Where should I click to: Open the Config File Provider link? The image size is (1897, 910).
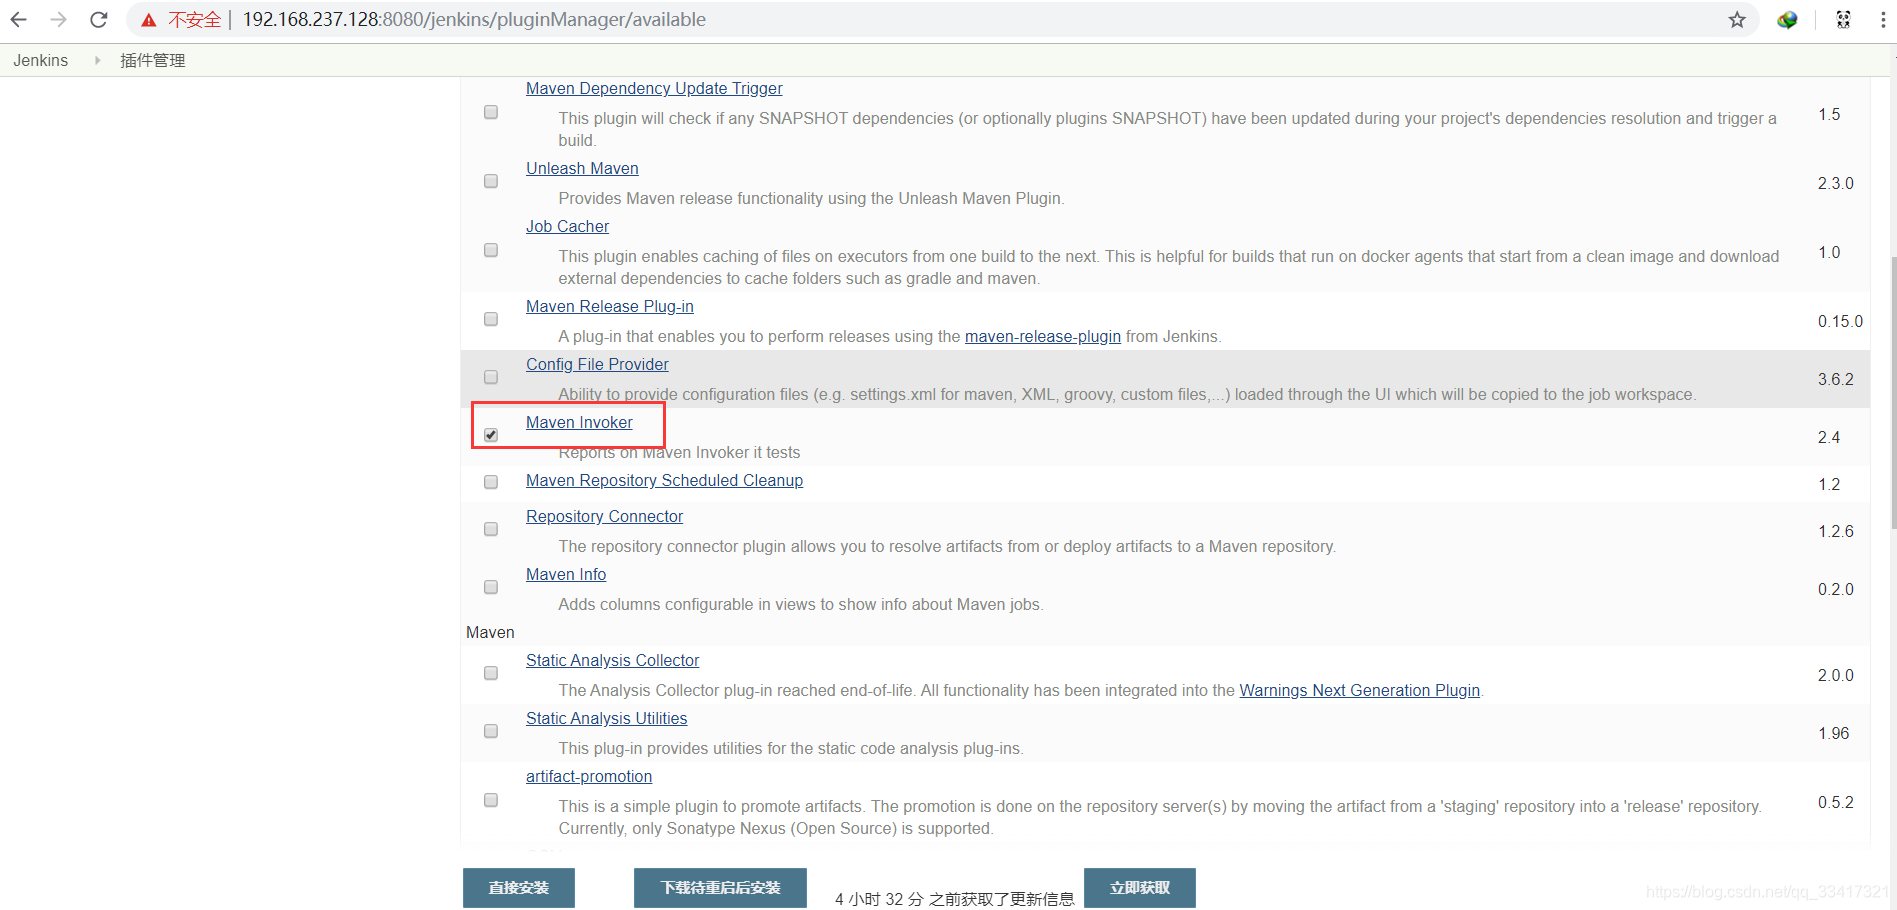597,364
